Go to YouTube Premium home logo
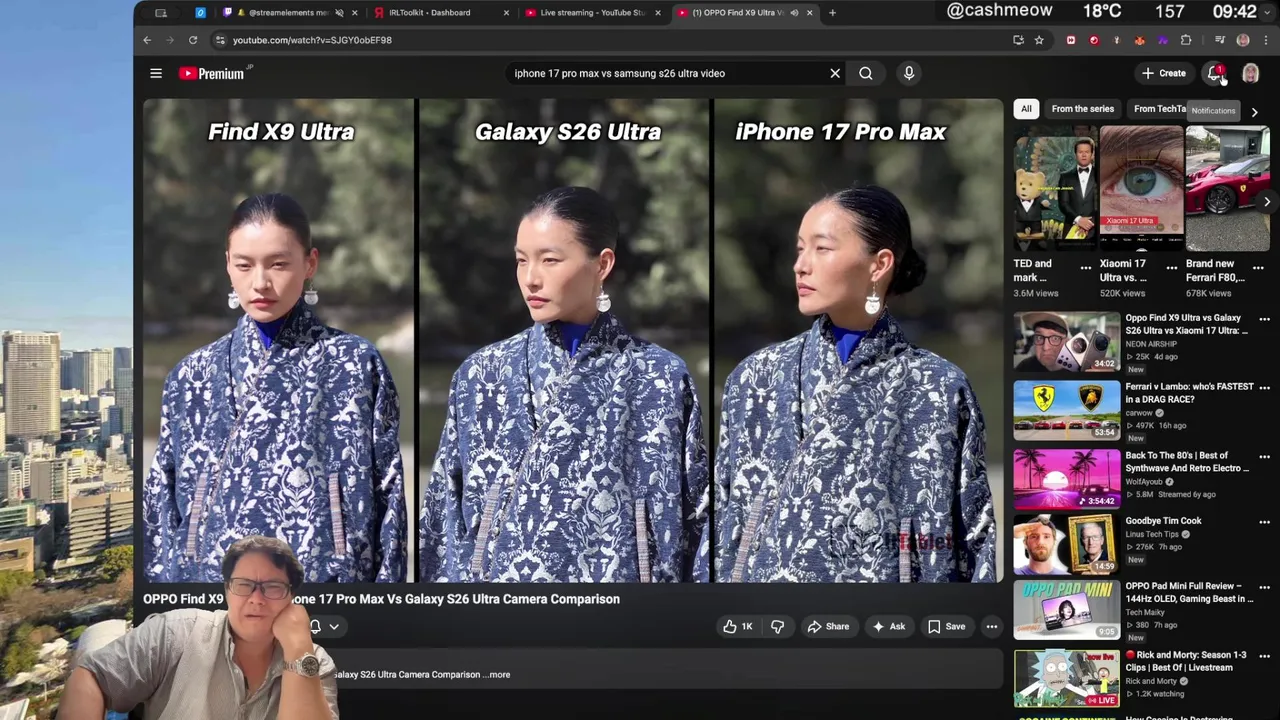The height and width of the screenshot is (720, 1280). coord(214,73)
